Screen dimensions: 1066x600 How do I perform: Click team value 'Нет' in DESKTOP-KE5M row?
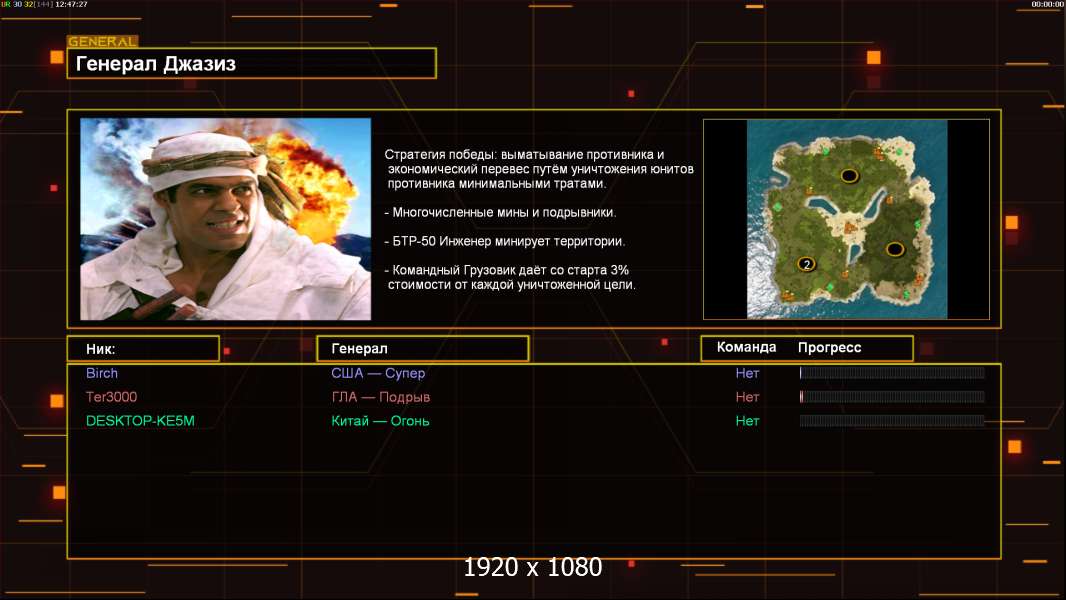[x=747, y=421]
